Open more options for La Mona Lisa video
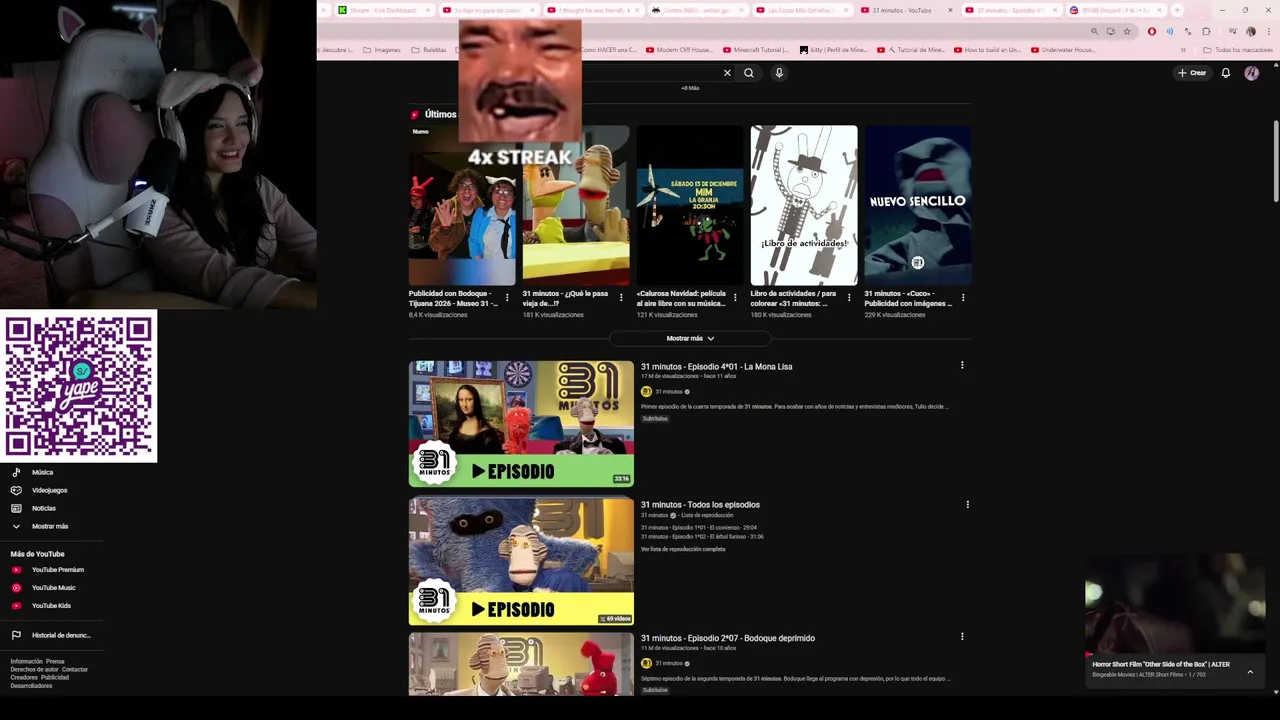Image resolution: width=1280 pixels, height=720 pixels. pos(962,365)
